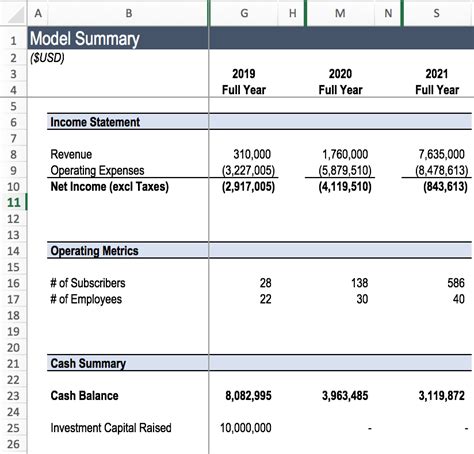Click the Cash Balance label
Viewport: 474px width, 454px height.
[x=84, y=396]
